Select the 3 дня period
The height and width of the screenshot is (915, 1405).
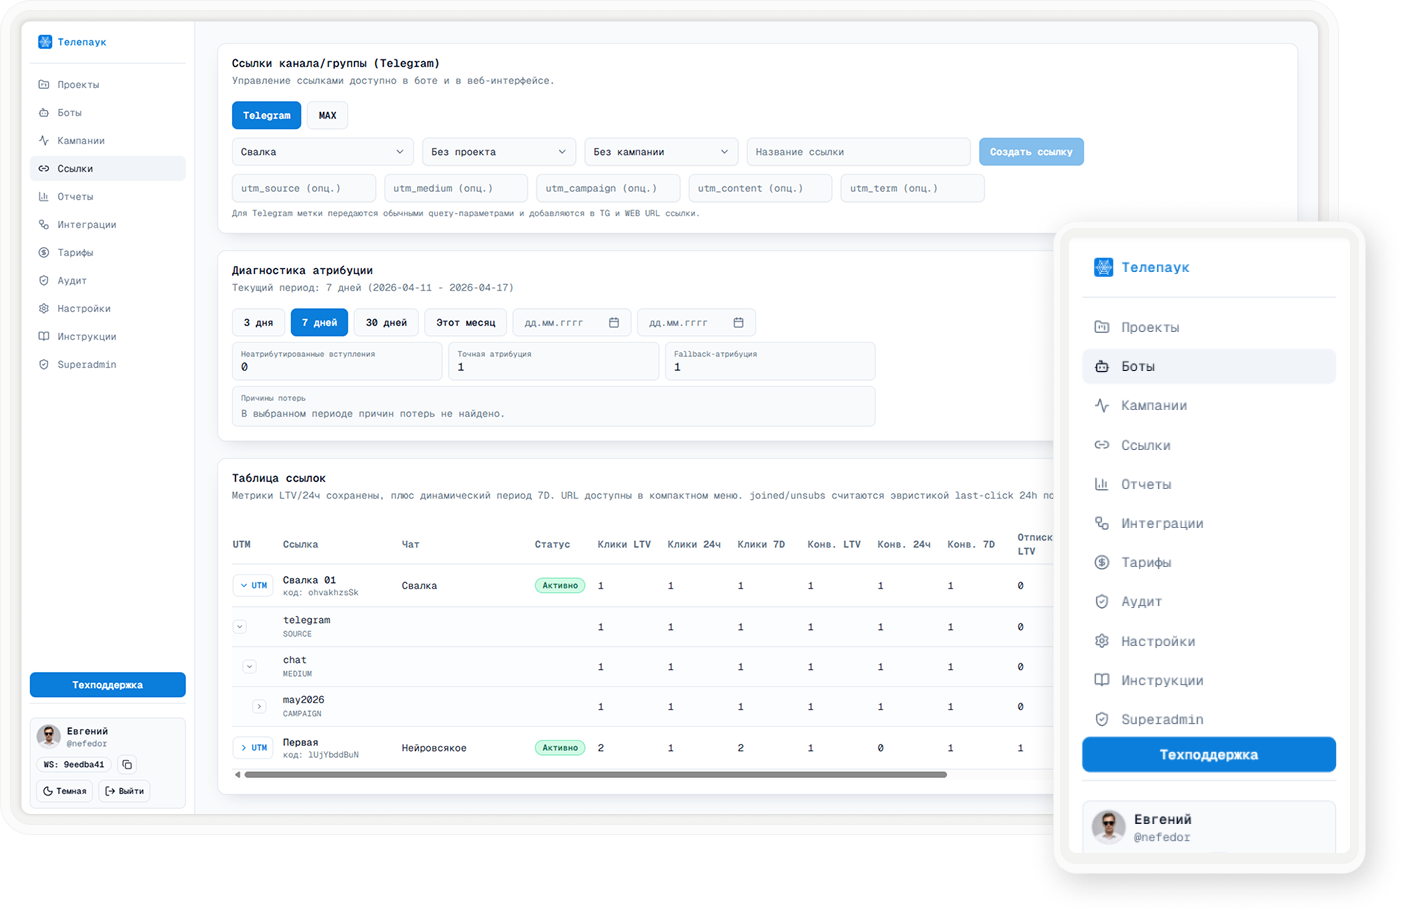258,323
